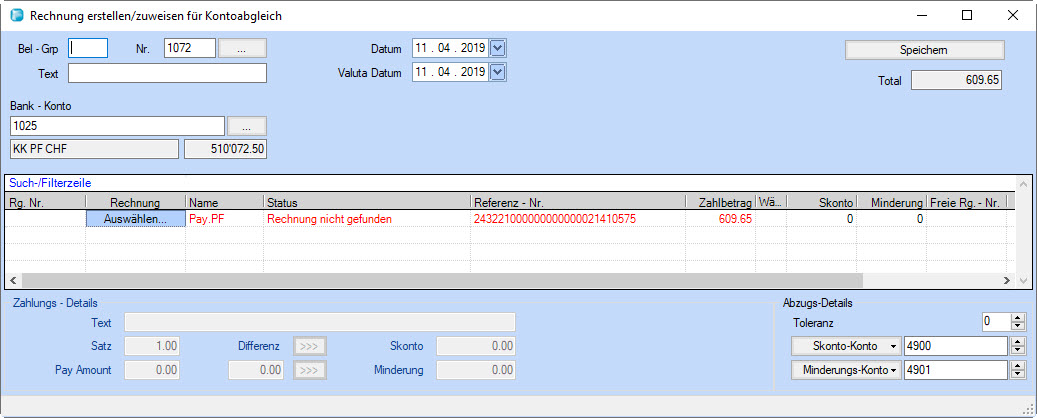Sort by the Zahlbetrag column header
Screen dimensions: 1037x418
click(720, 203)
